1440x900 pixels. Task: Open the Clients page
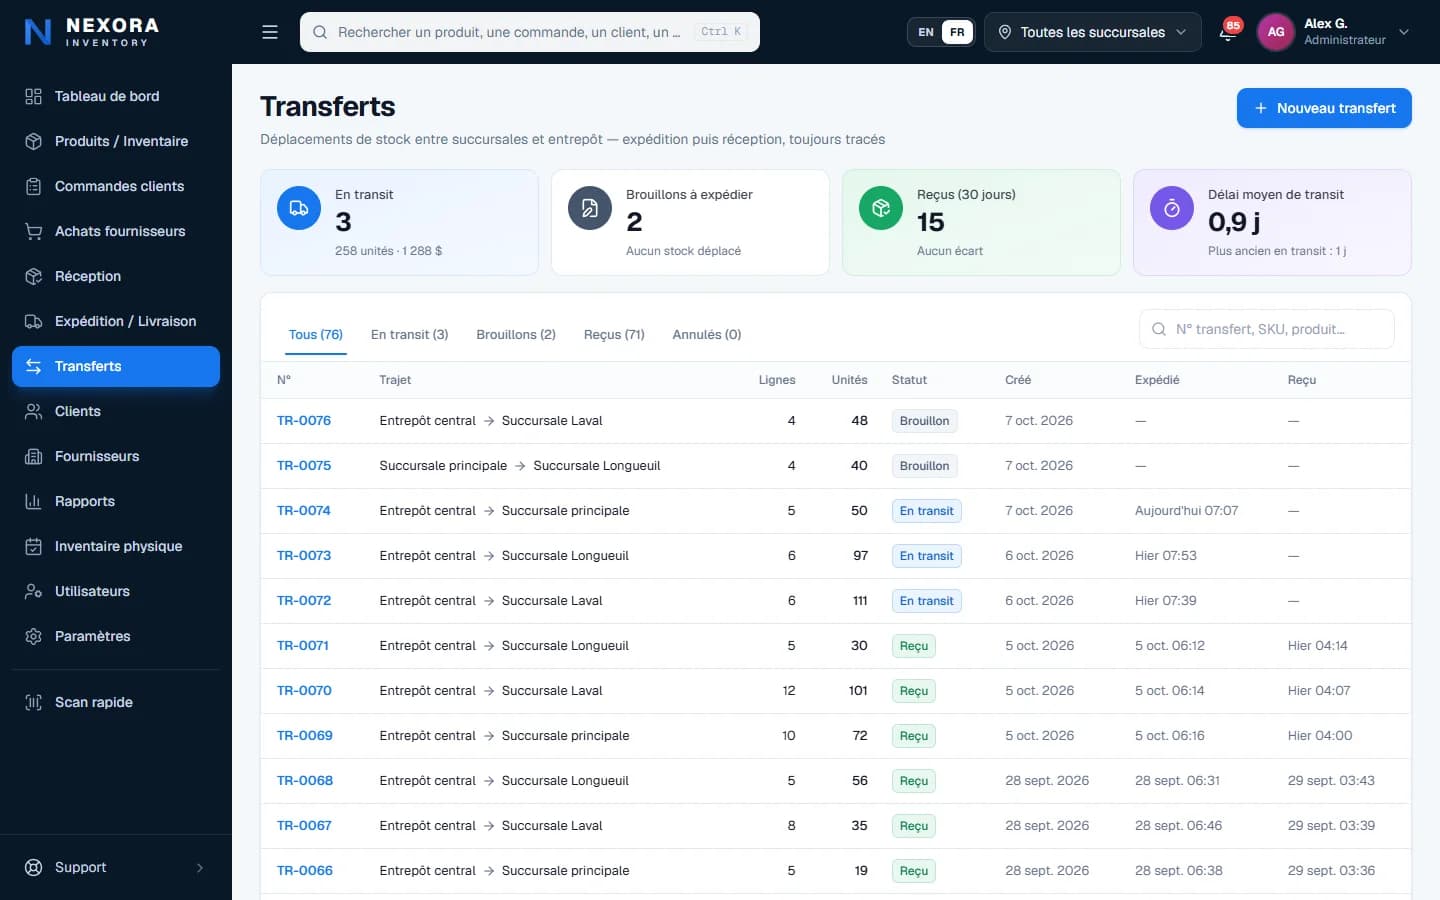click(x=116, y=411)
